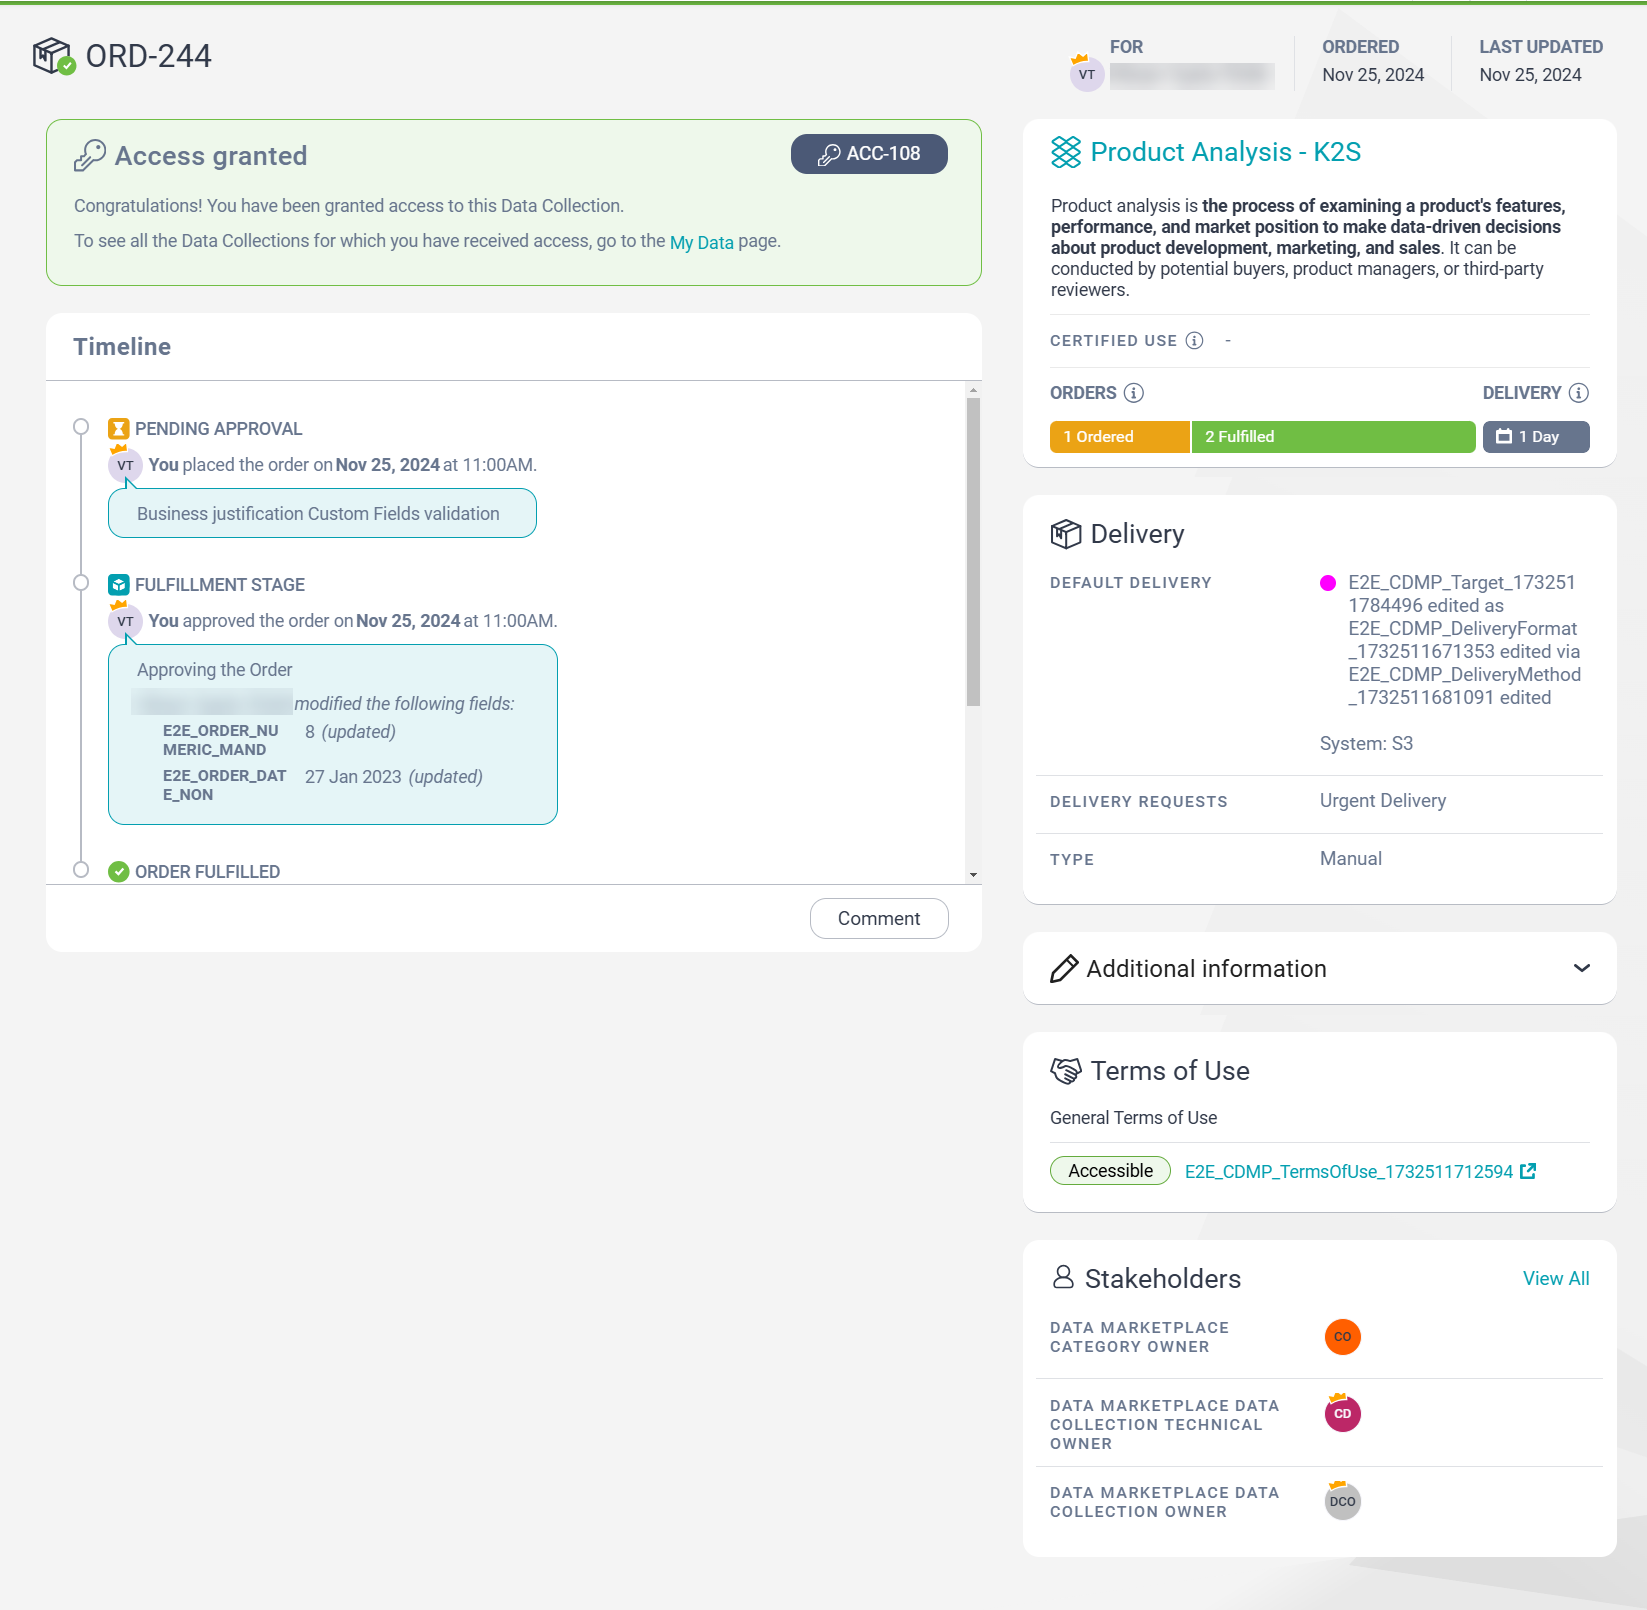1647x1610 pixels.
Task: Click View All stakeholders link
Action: click(x=1556, y=1279)
